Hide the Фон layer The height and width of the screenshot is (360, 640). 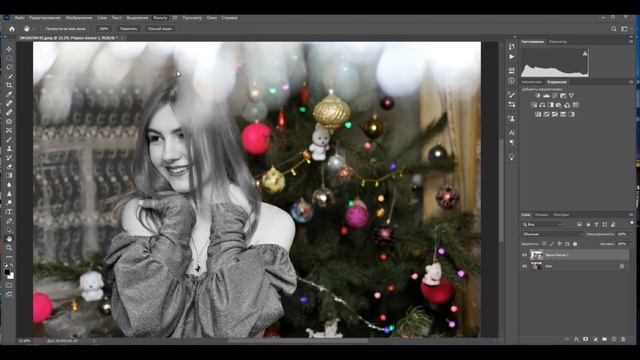coord(524,266)
